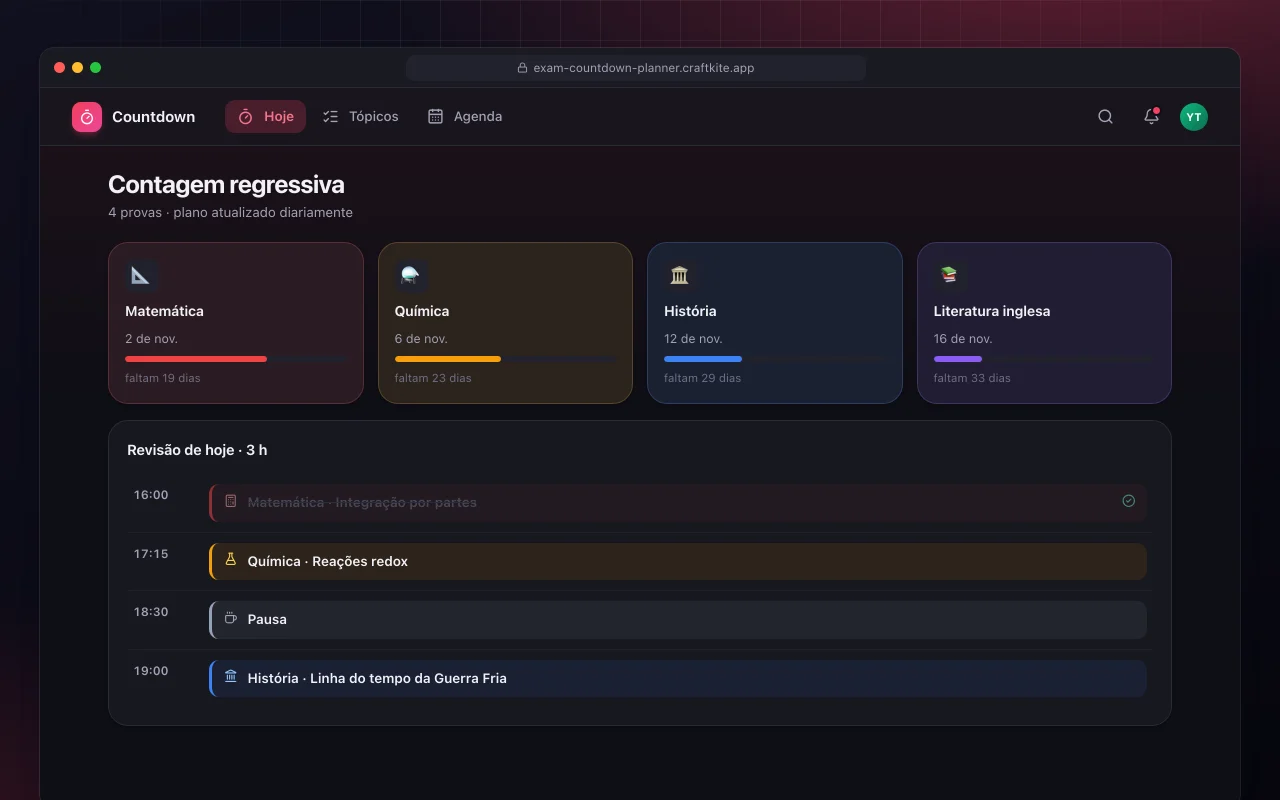Click the Literatura inglesa books icon

pos(950,275)
